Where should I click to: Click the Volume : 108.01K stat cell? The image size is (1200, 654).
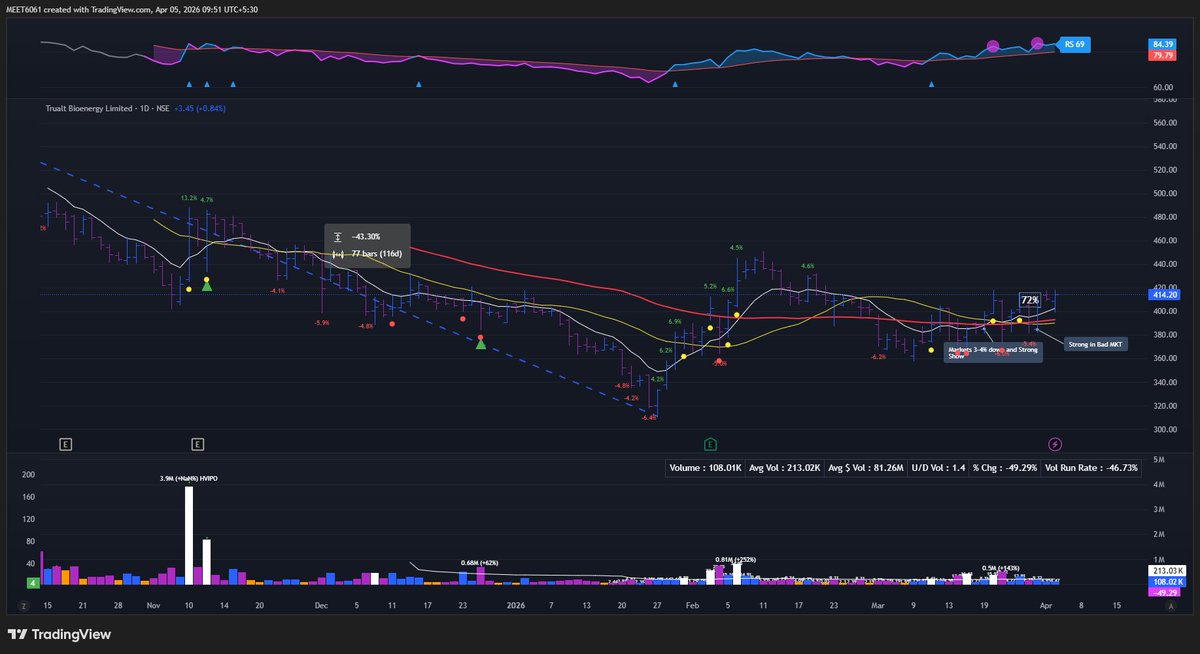coord(705,467)
